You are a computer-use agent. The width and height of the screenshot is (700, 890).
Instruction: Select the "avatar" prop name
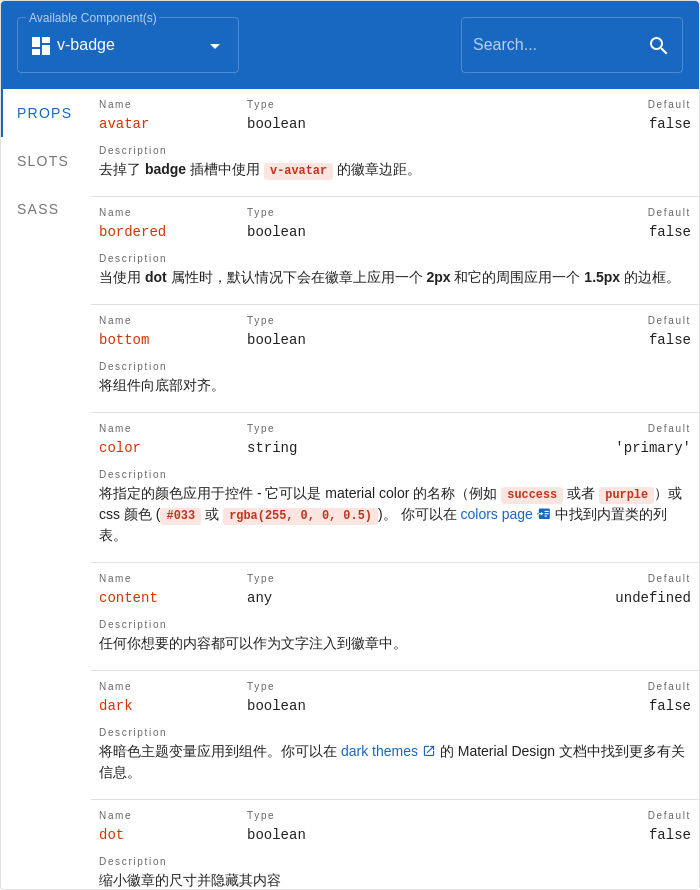[123, 123]
